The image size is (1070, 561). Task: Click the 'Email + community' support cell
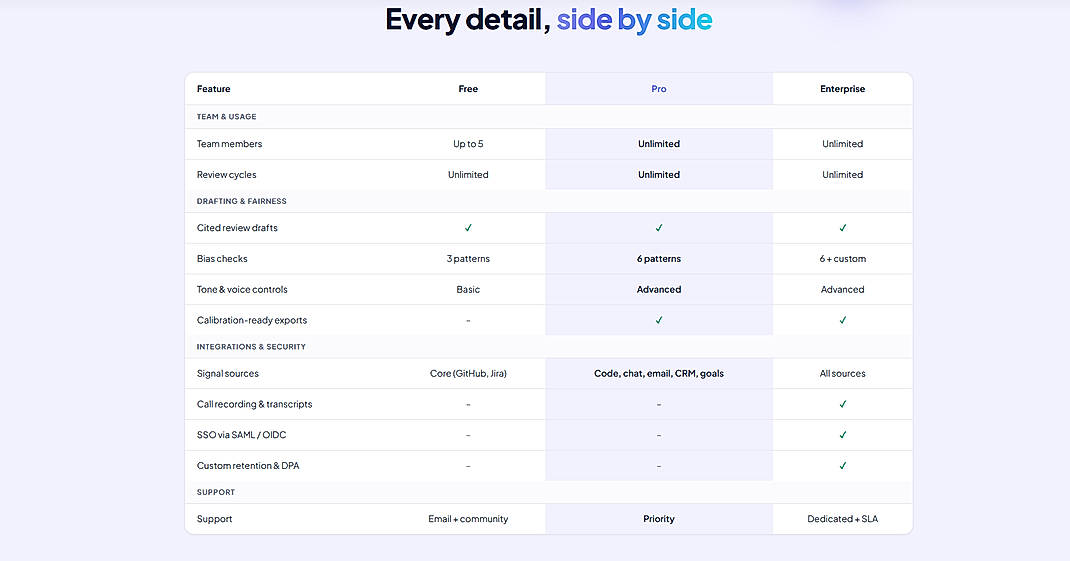pyautogui.click(x=468, y=519)
